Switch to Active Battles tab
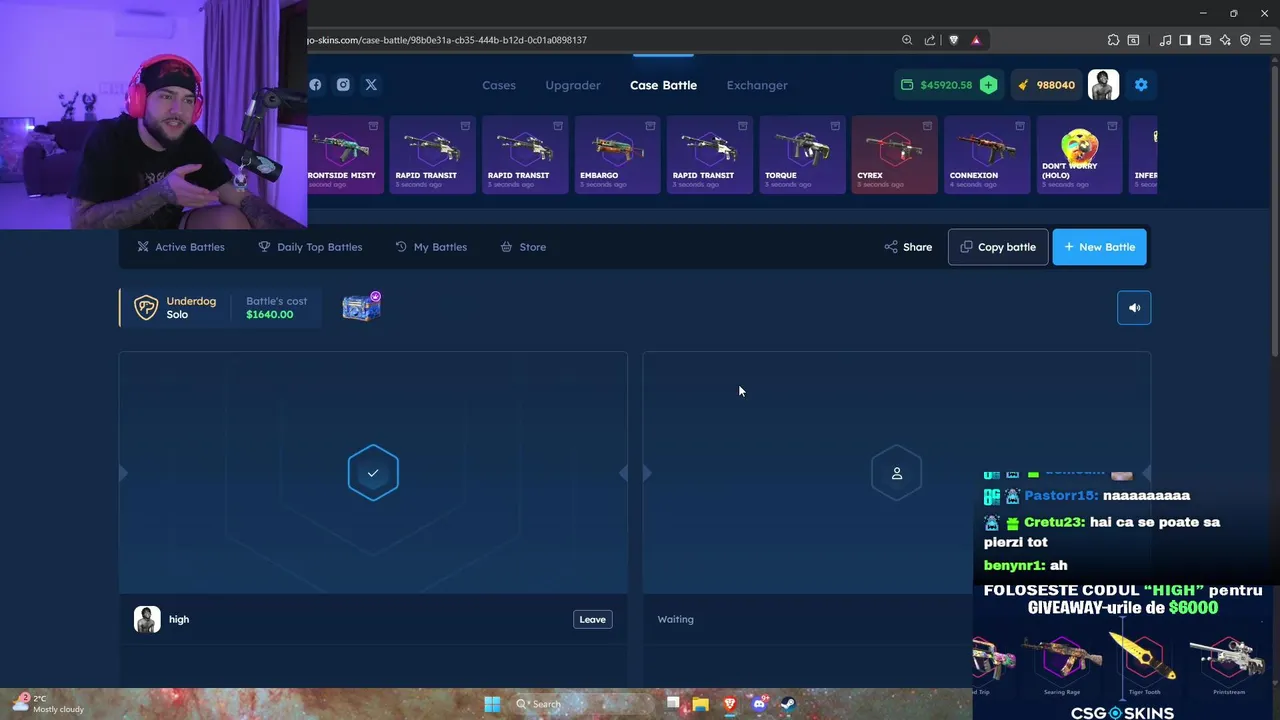Image resolution: width=1280 pixels, height=720 pixels. (181, 247)
